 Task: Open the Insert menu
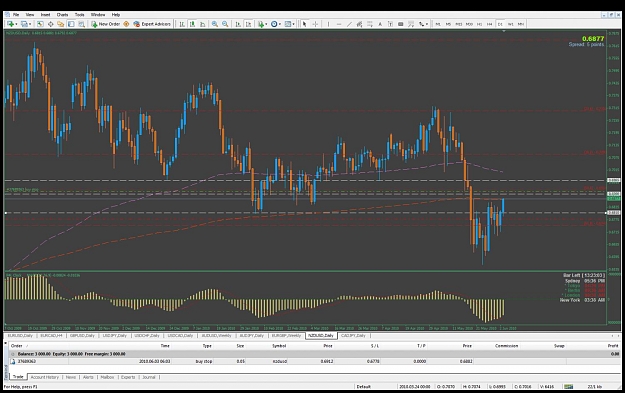click(45, 15)
